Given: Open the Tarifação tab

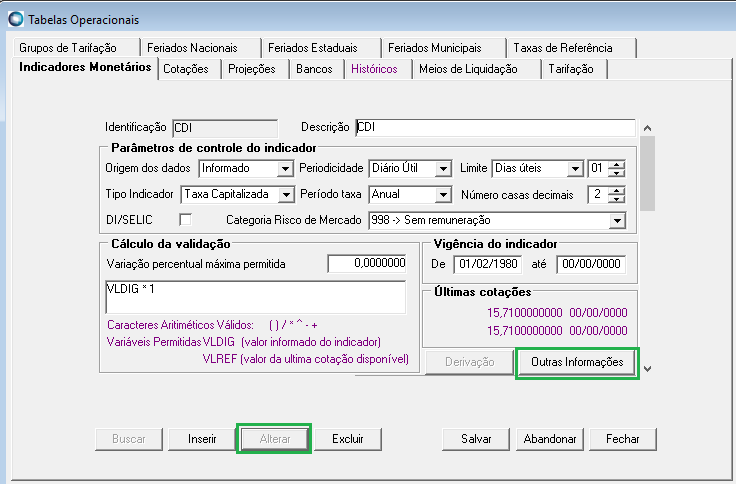Looking at the screenshot, I should (x=575, y=69).
